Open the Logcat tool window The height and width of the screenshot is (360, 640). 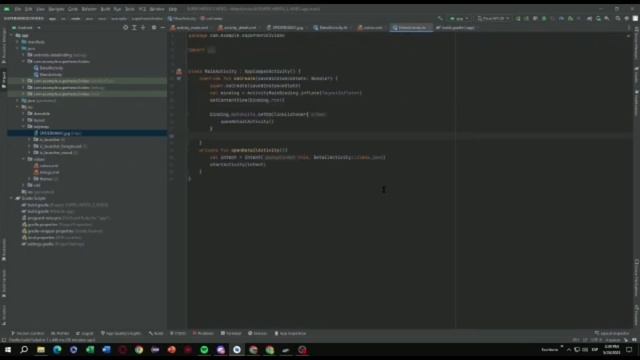click(84, 333)
